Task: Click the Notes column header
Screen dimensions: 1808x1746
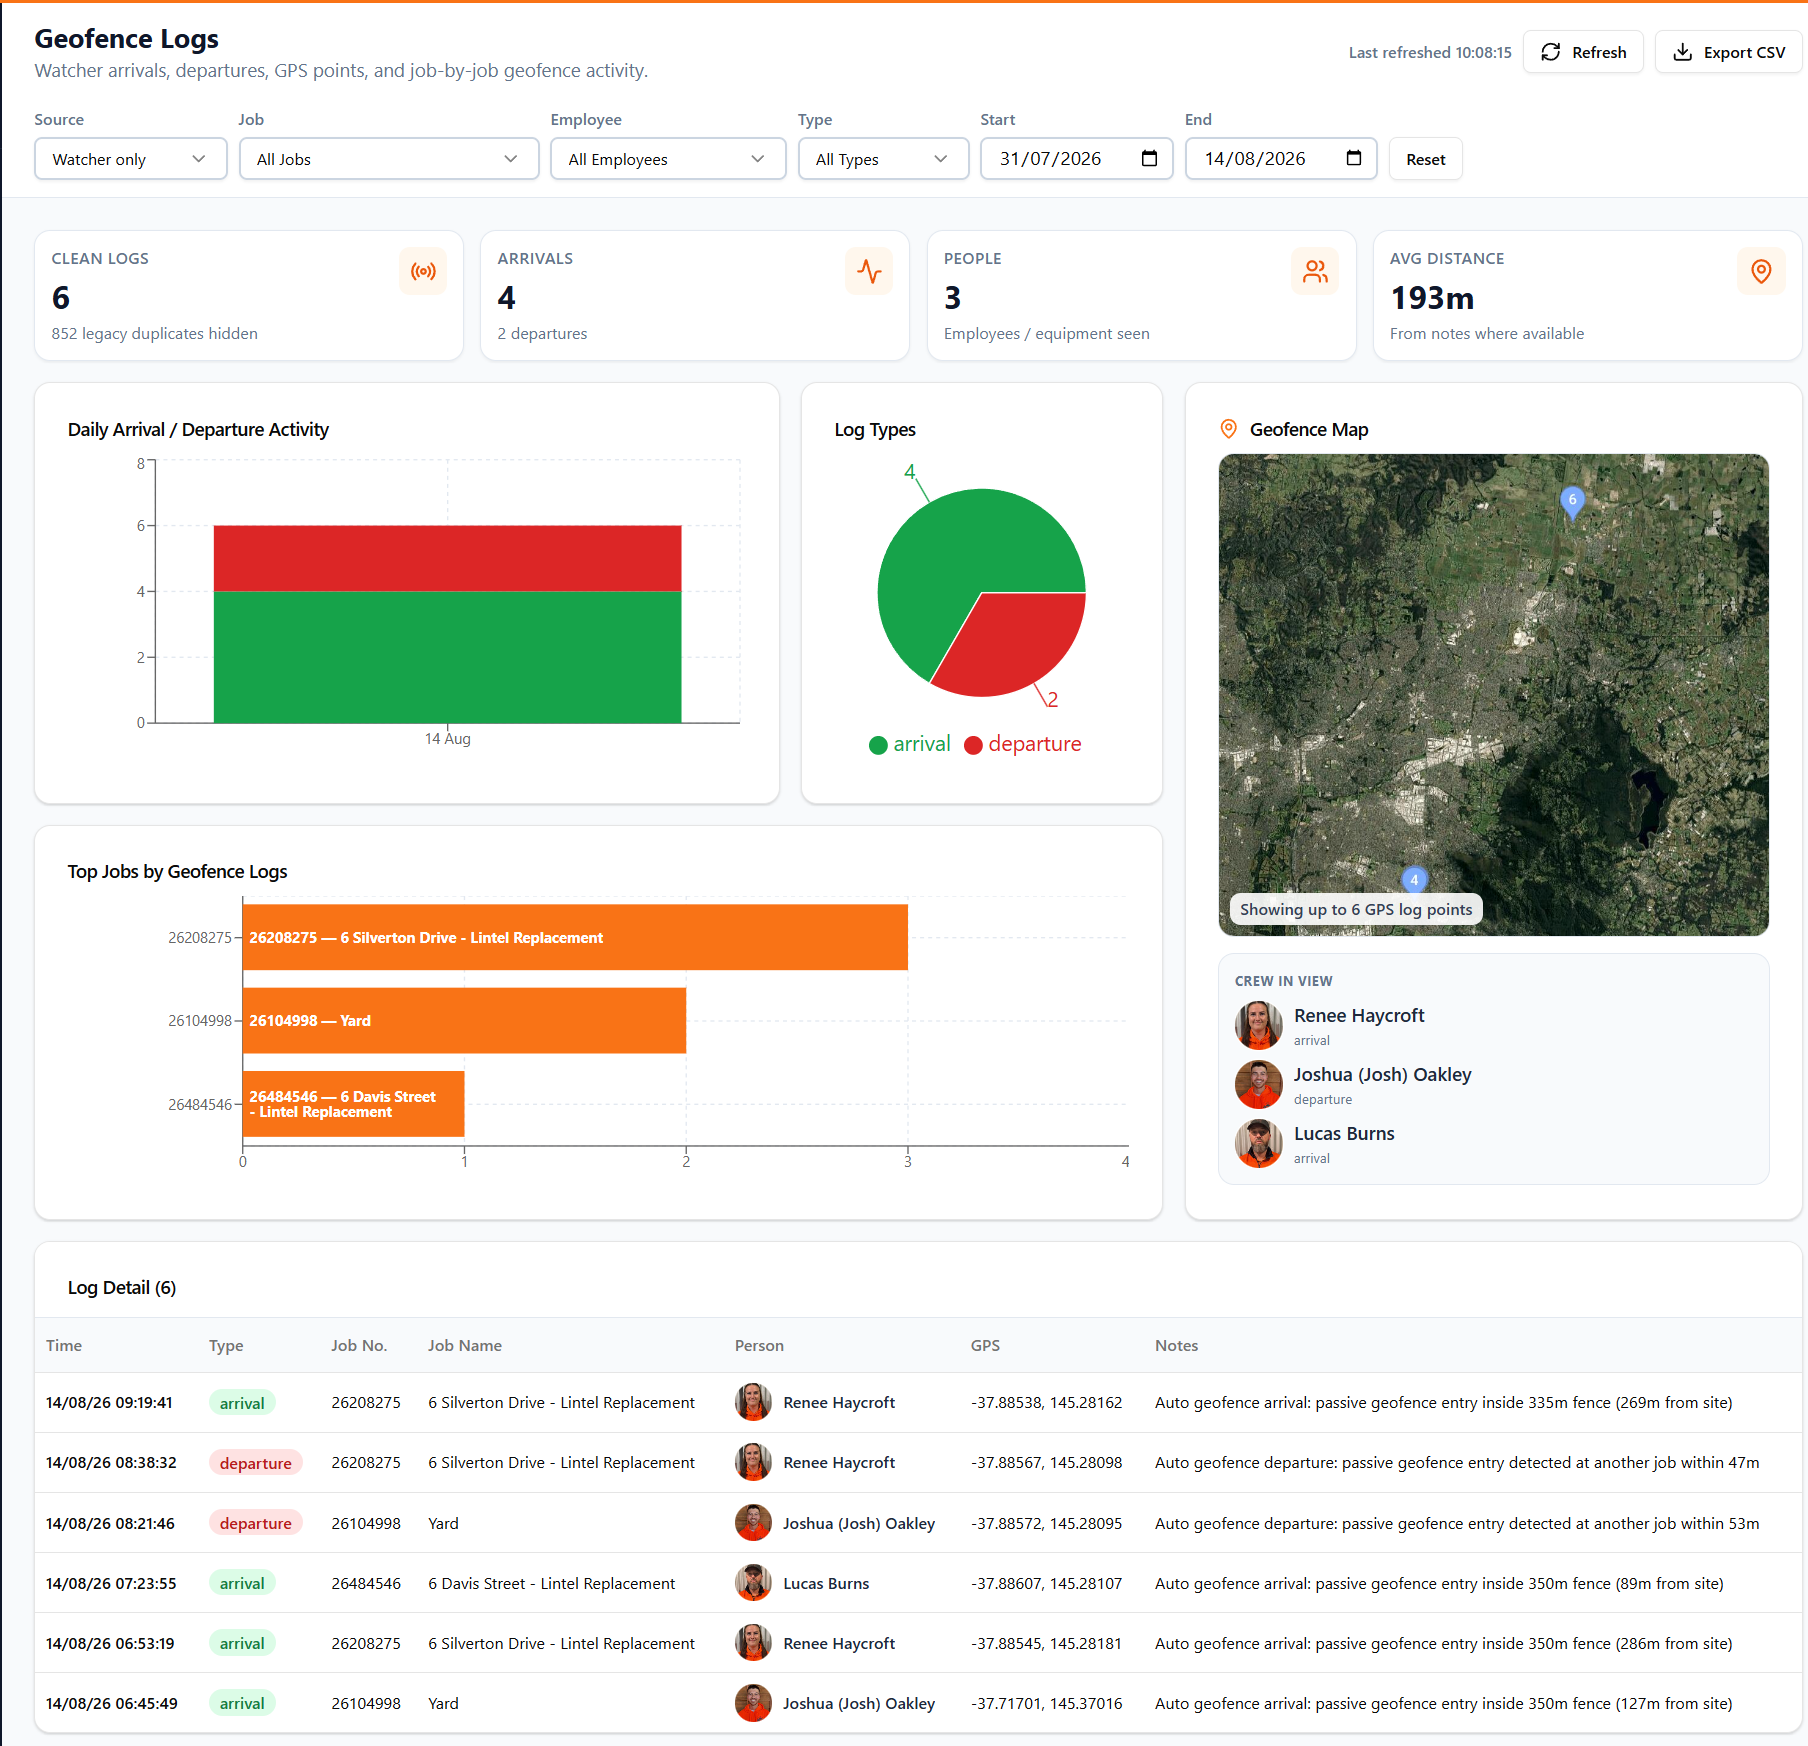Action: pyautogui.click(x=1176, y=1345)
